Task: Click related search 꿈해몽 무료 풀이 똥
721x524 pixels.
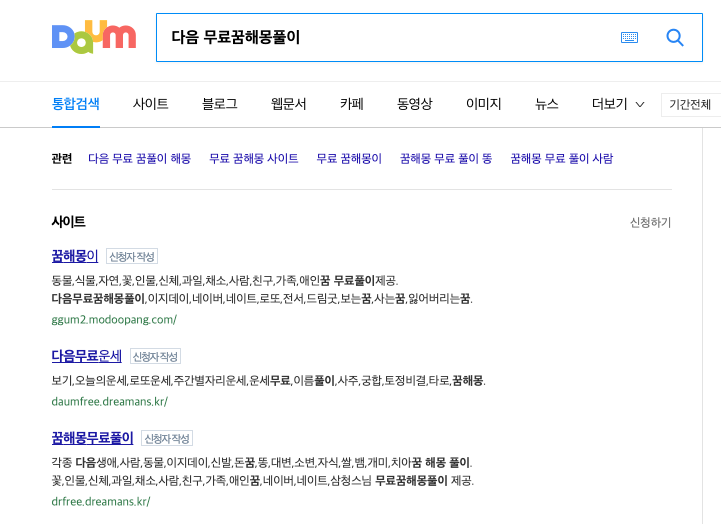Action: [x=446, y=159]
